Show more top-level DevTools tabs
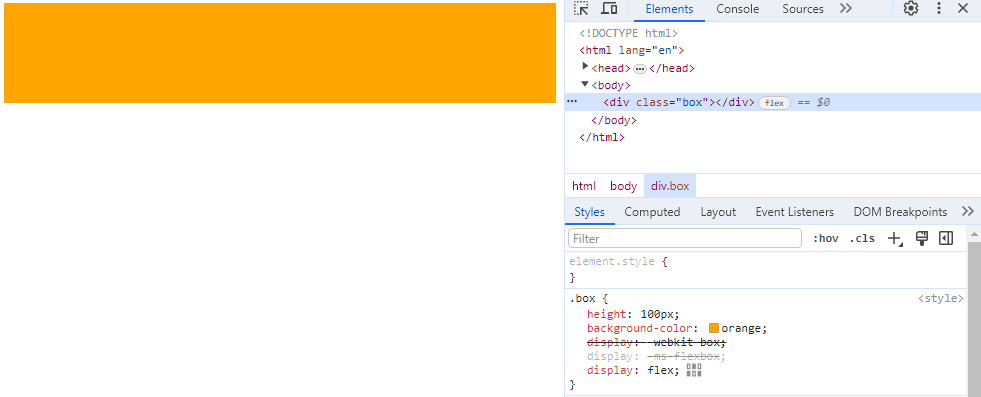Viewport: 981px width, 397px height. [x=845, y=9]
